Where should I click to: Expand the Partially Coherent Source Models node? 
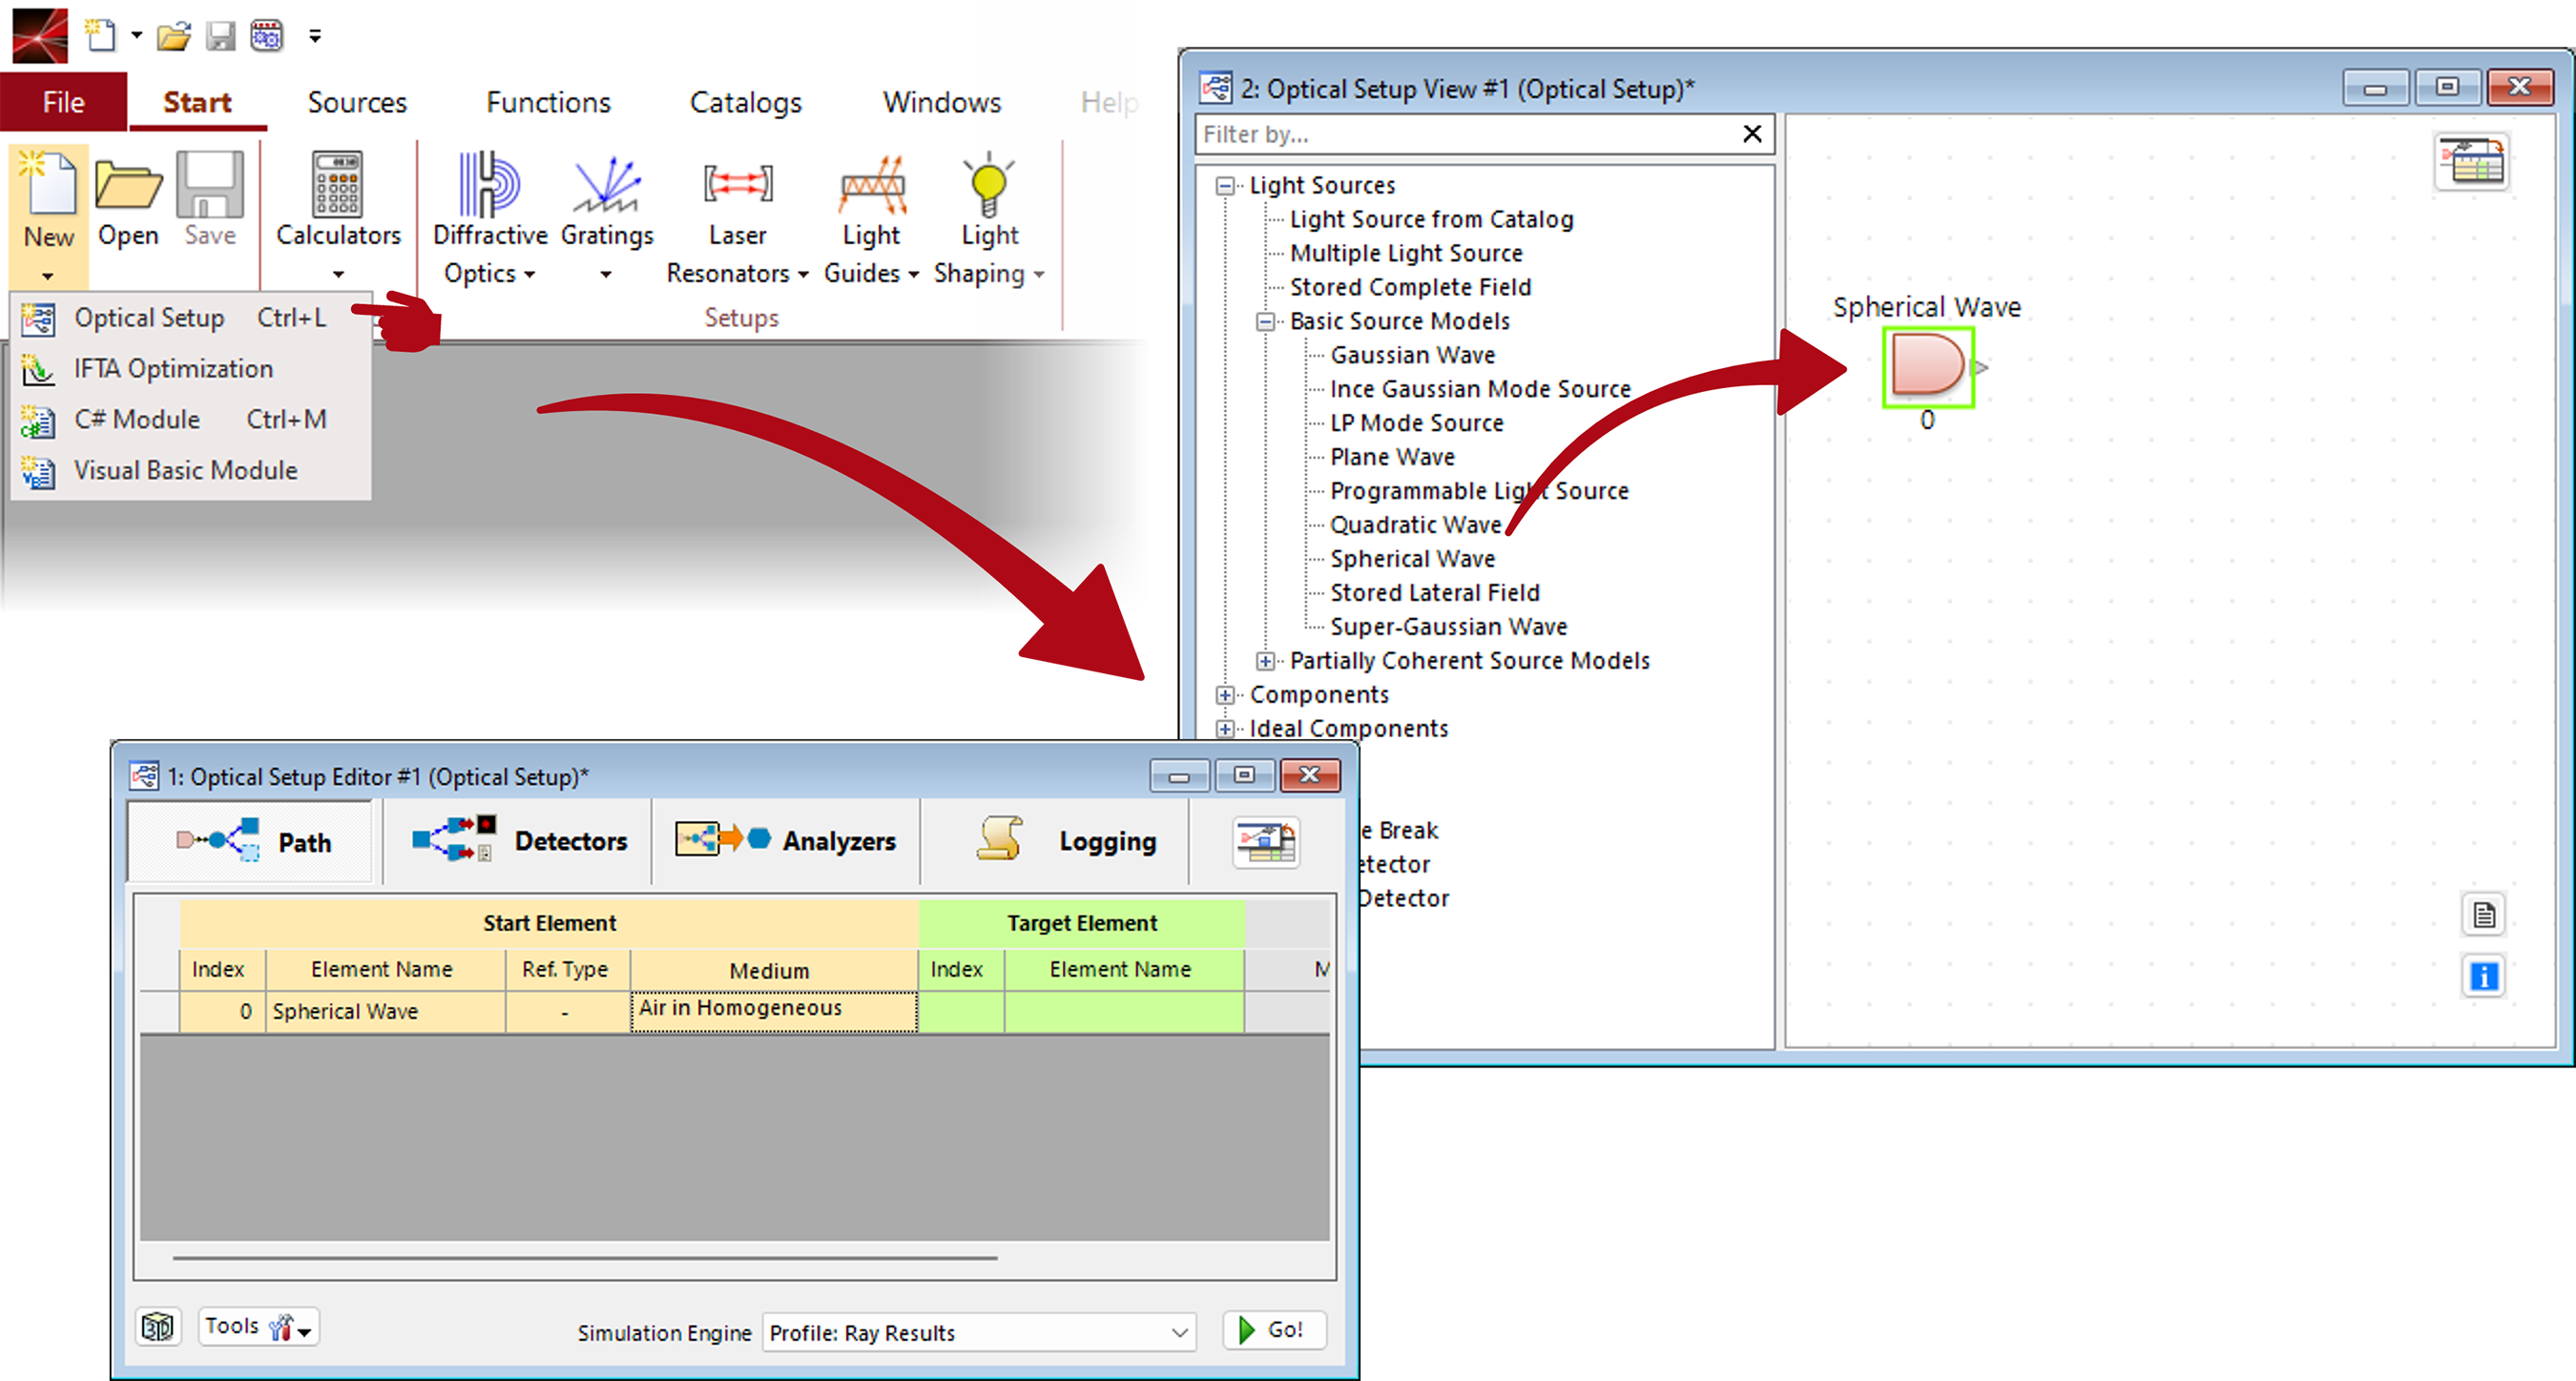point(1265,661)
